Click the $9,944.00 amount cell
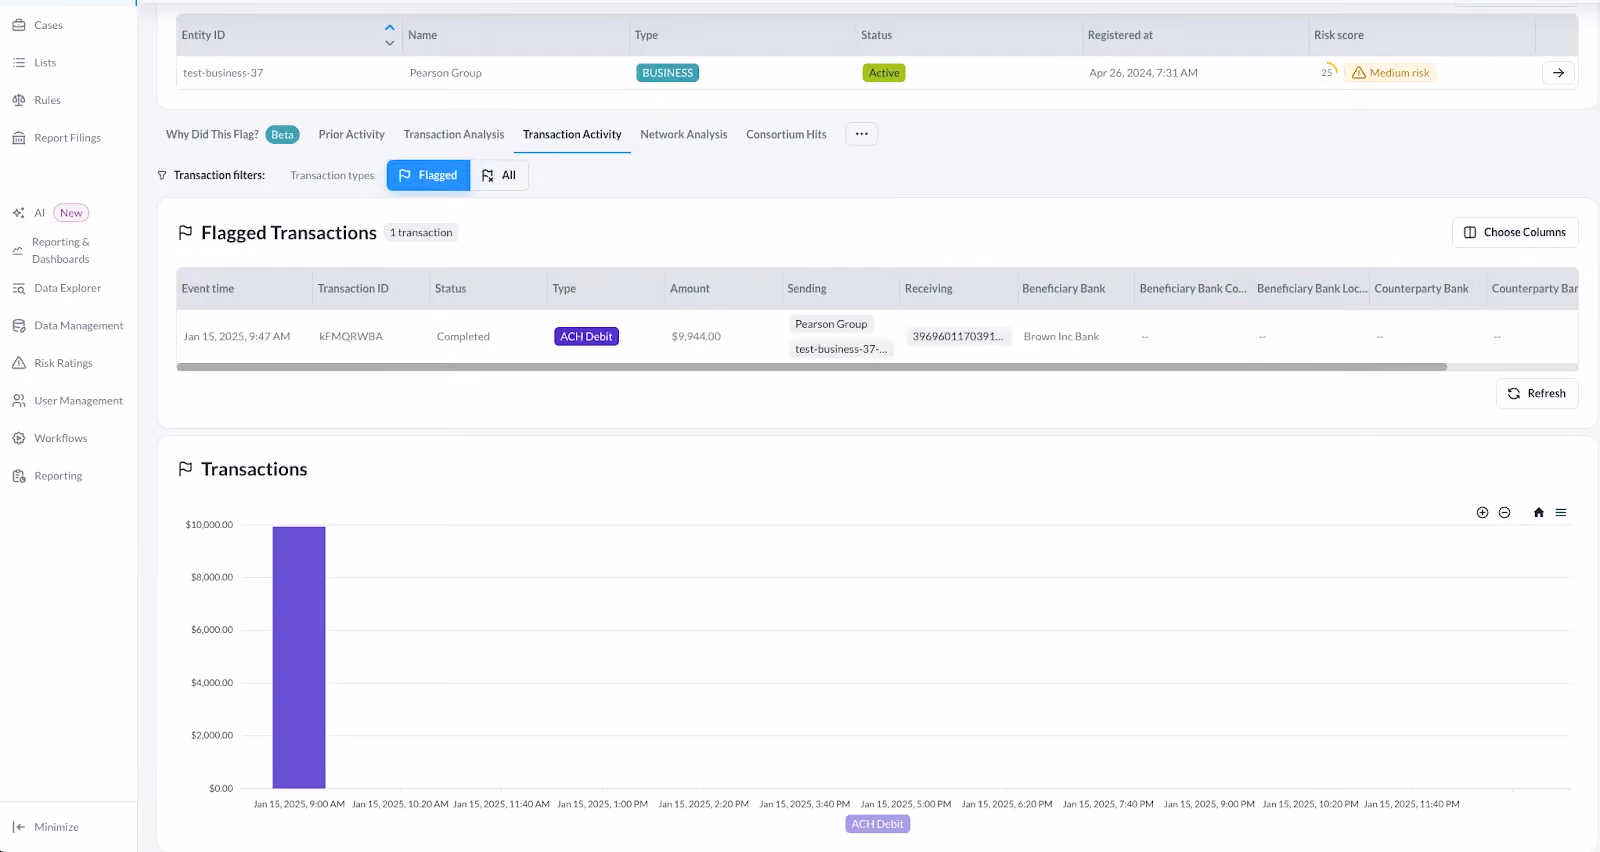1600x852 pixels. click(x=696, y=337)
